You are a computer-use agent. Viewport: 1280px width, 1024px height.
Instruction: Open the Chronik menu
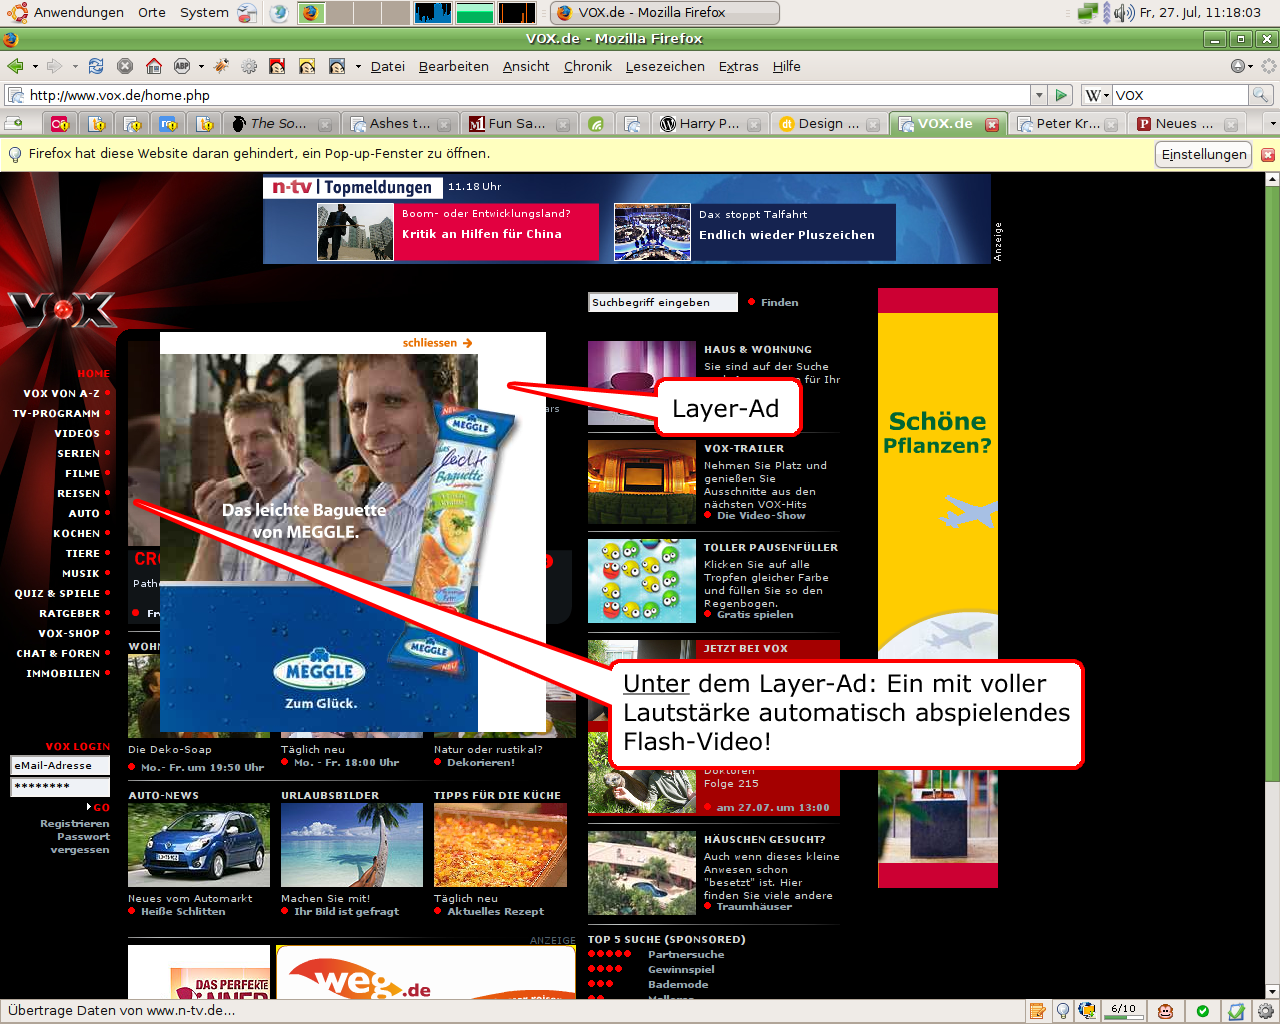point(587,66)
